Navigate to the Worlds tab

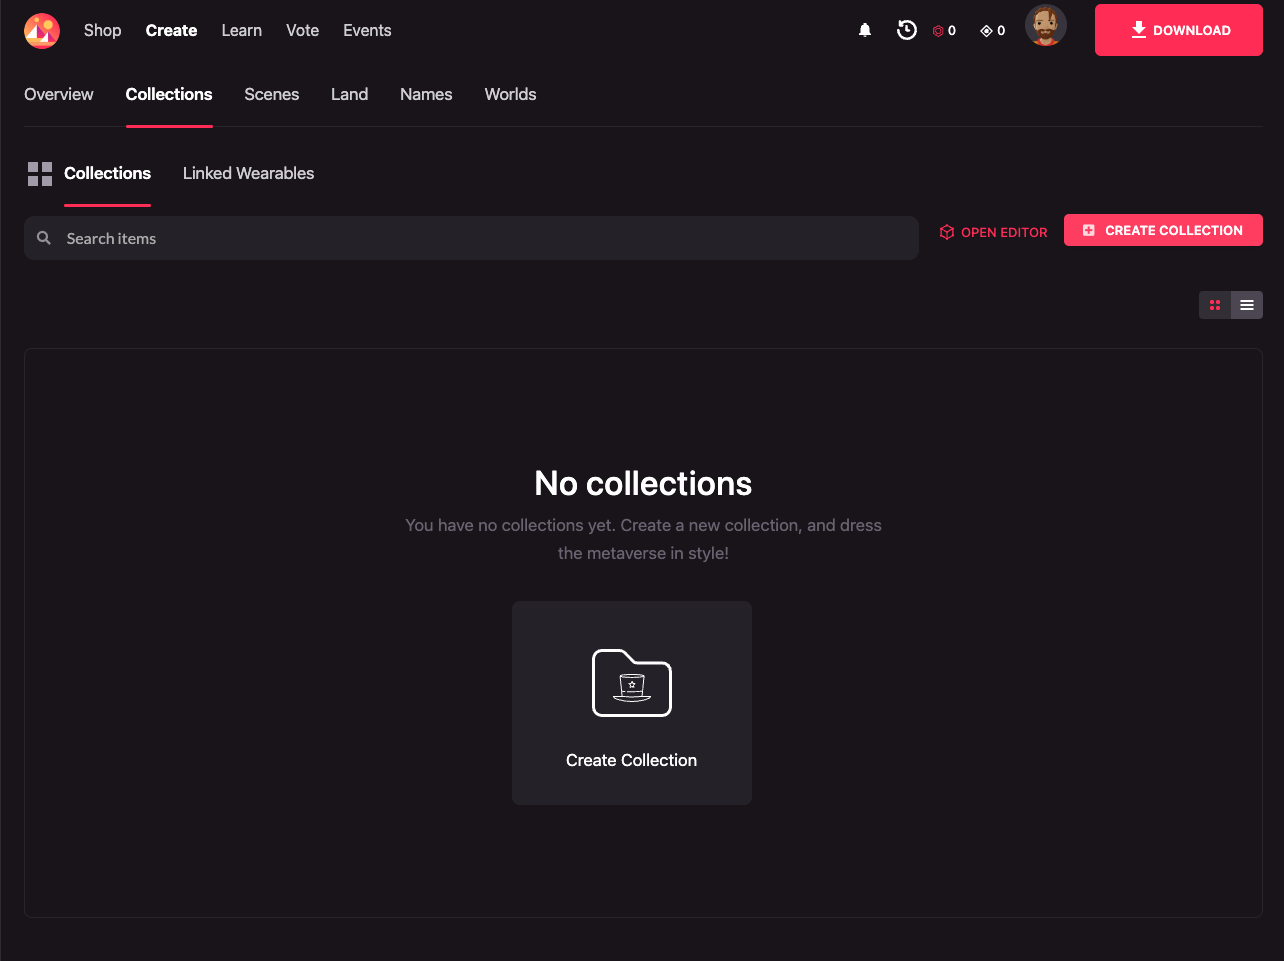pyautogui.click(x=510, y=94)
